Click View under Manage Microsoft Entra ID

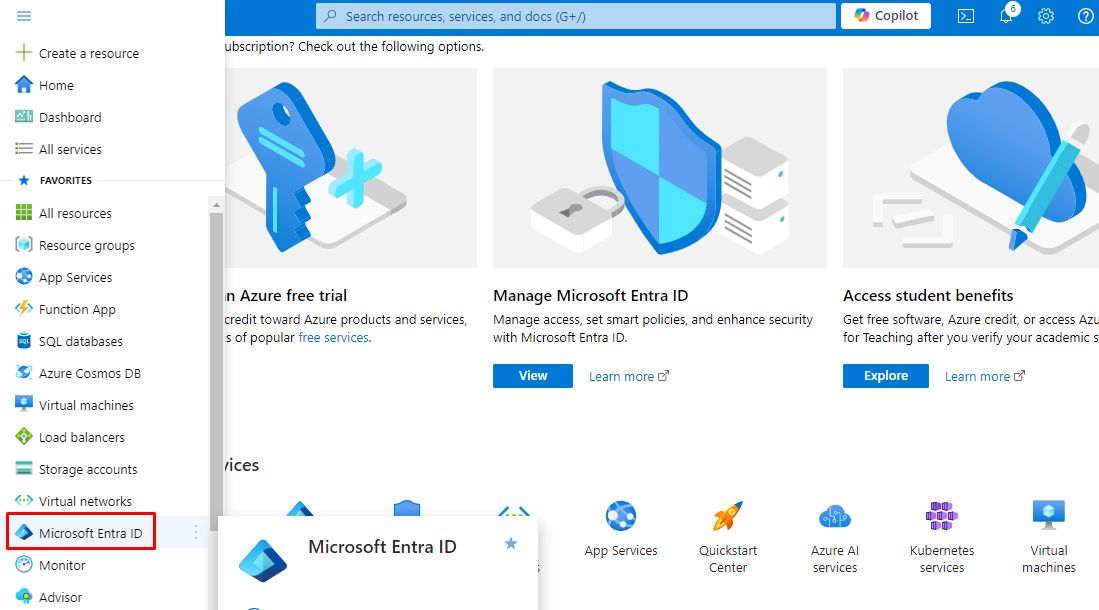(x=533, y=376)
